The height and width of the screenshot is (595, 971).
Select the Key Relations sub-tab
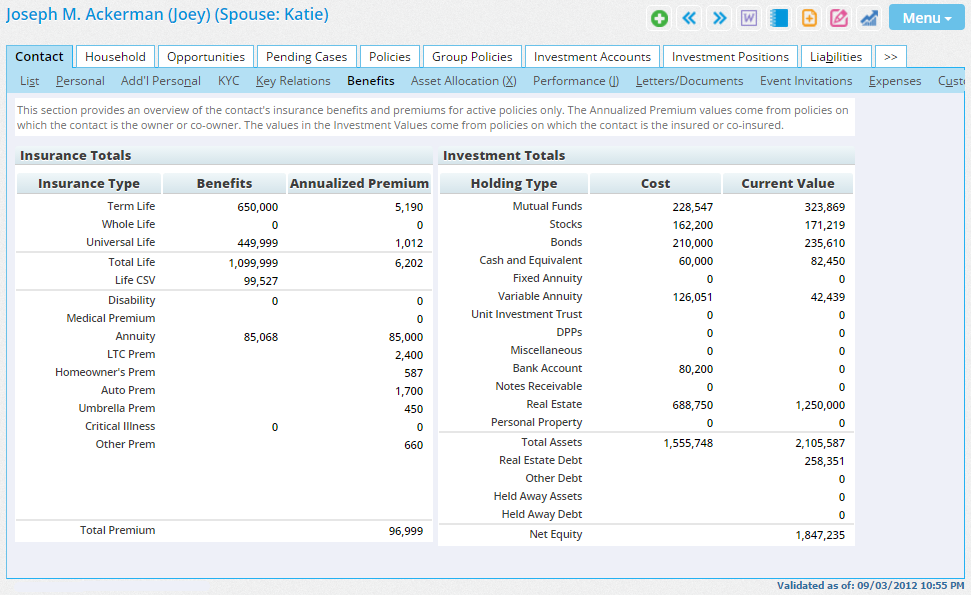click(293, 81)
